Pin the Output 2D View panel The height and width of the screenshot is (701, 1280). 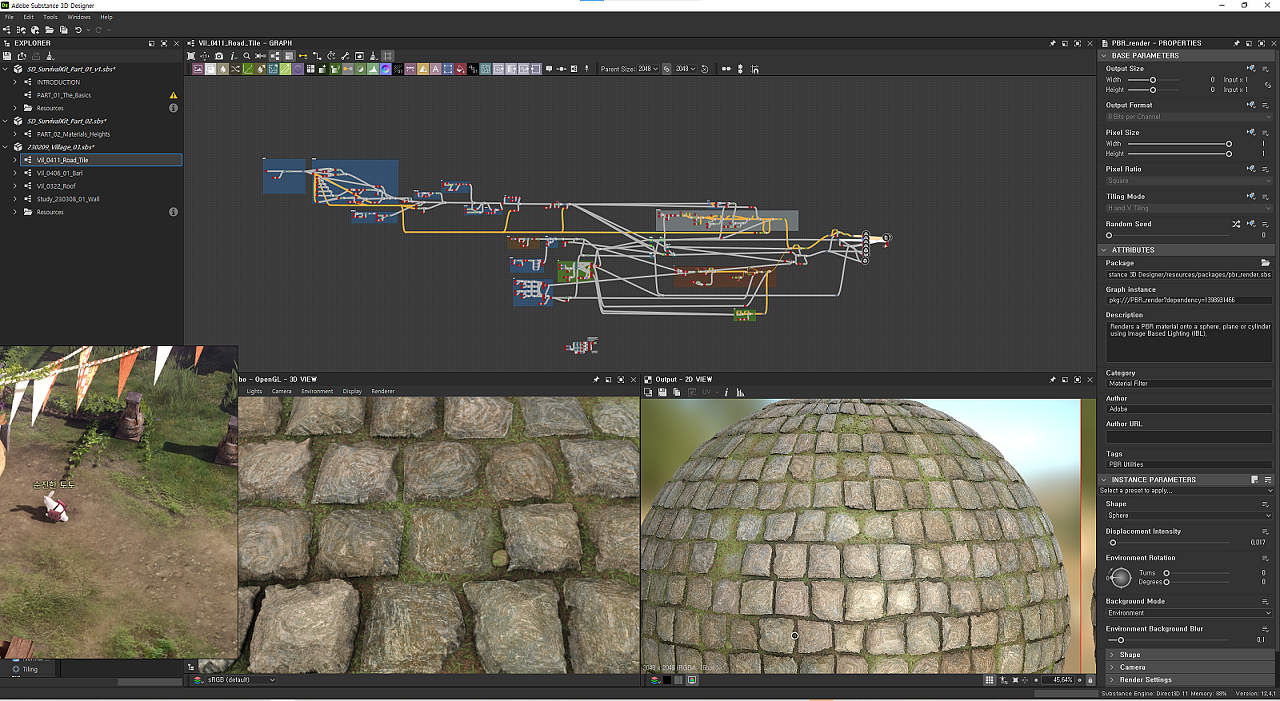pyautogui.click(x=1051, y=380)
